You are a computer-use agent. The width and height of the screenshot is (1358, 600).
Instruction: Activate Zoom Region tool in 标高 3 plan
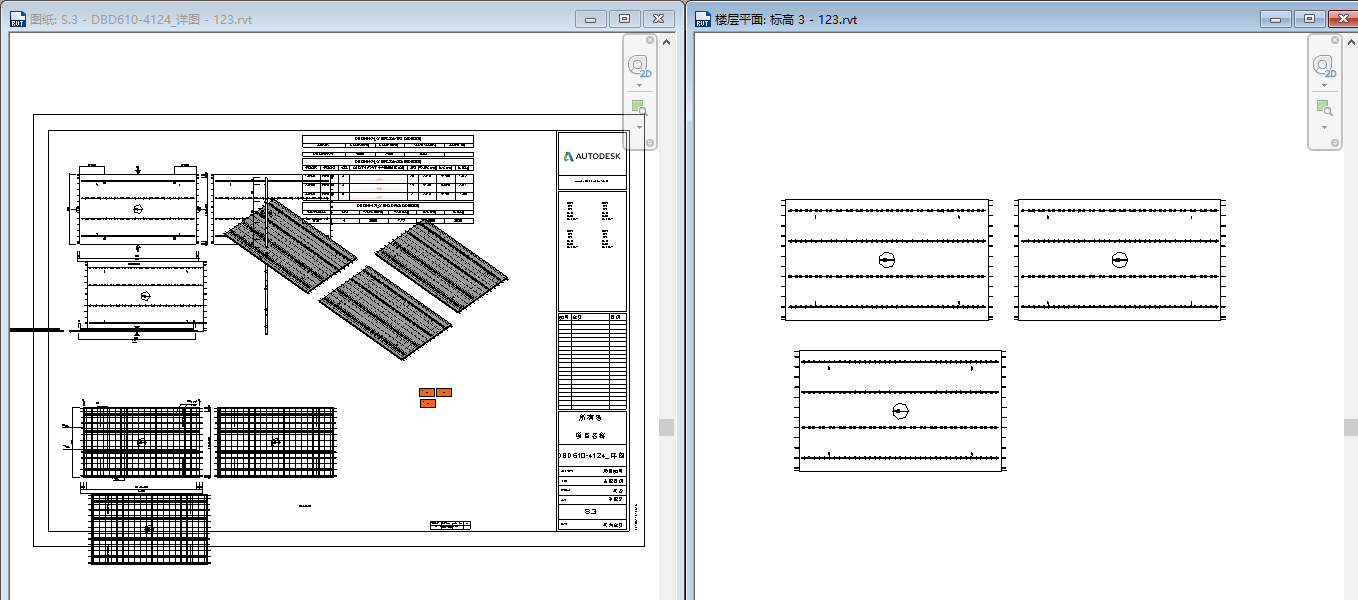click(x=1324, y=108)
